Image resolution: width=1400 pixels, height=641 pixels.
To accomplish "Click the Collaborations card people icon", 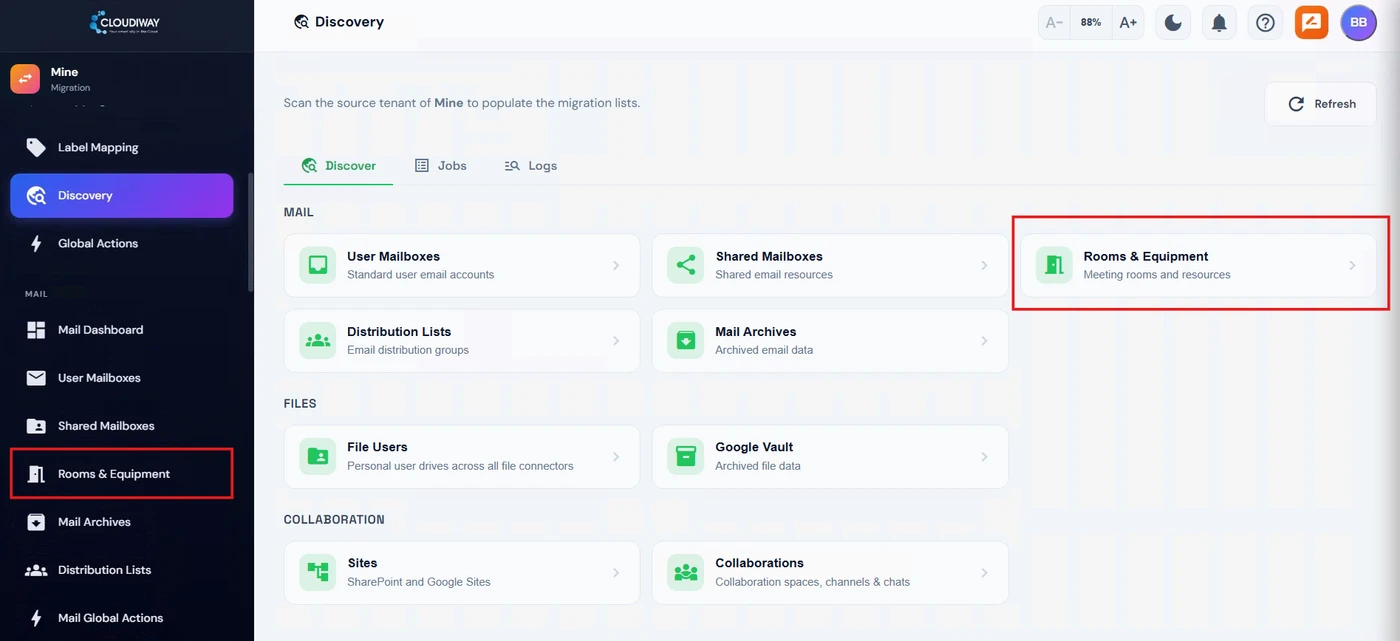I will (686, 572).
